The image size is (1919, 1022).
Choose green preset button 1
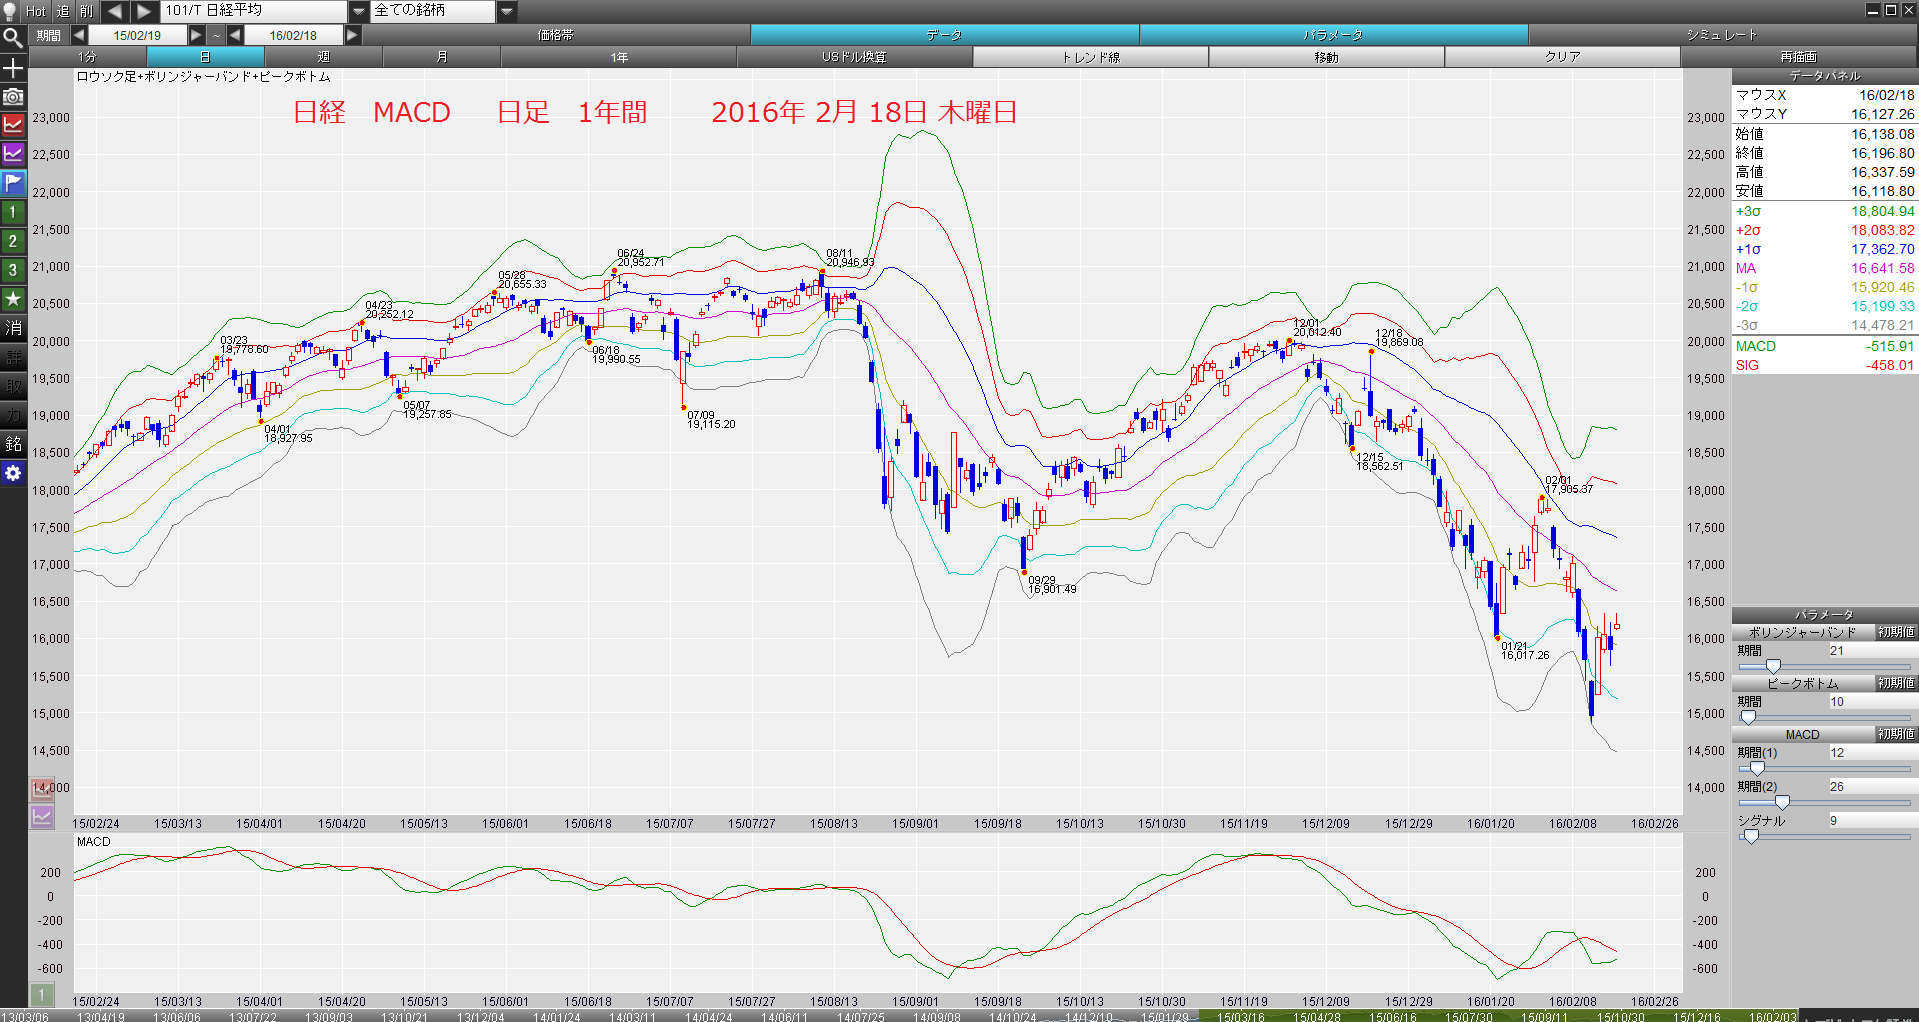pyautogui.click(x=13, y=212)
